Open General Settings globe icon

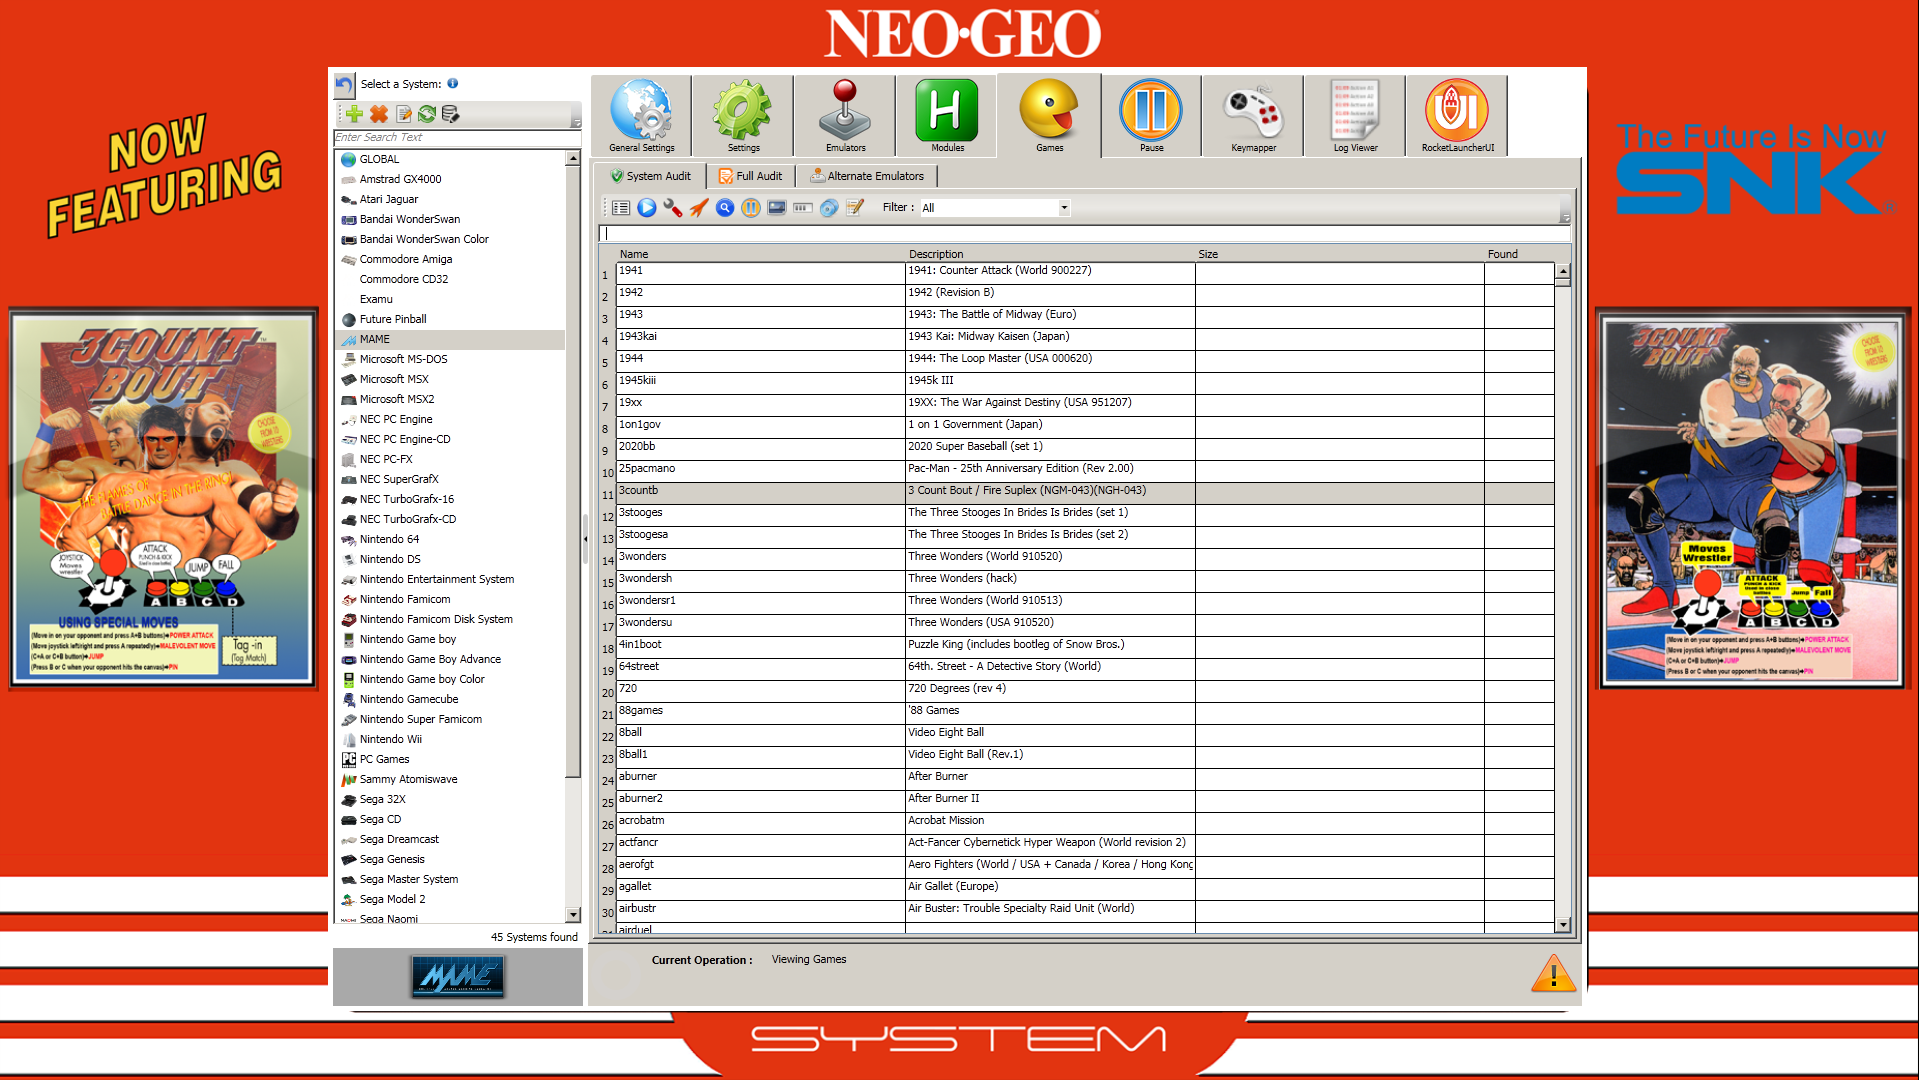[642, 116]
